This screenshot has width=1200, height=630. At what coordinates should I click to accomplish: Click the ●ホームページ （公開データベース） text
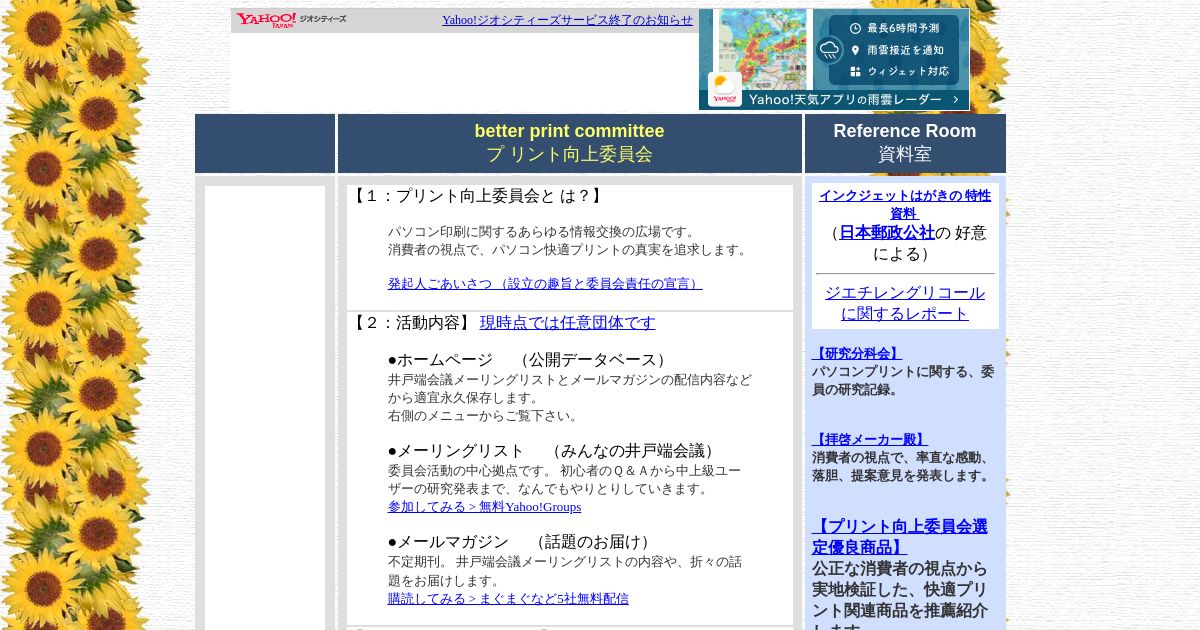pyautogui.click(x=530, y=360)
